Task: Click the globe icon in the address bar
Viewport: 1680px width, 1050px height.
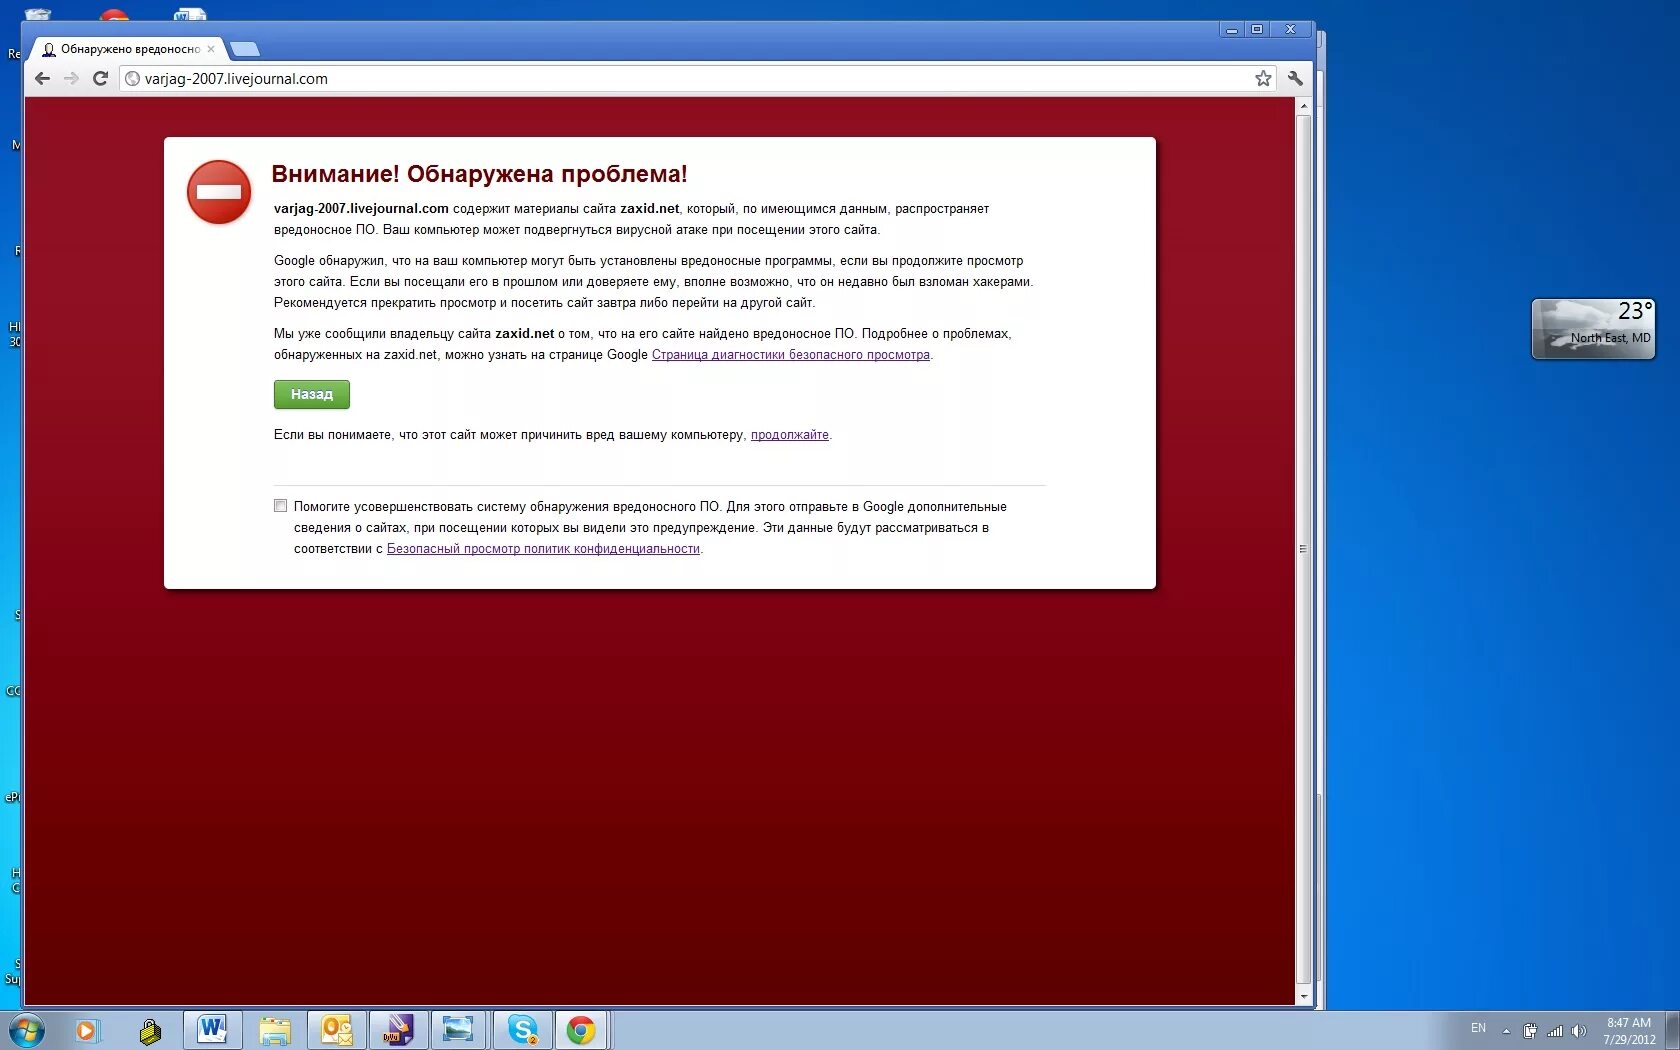Action: 132,79
